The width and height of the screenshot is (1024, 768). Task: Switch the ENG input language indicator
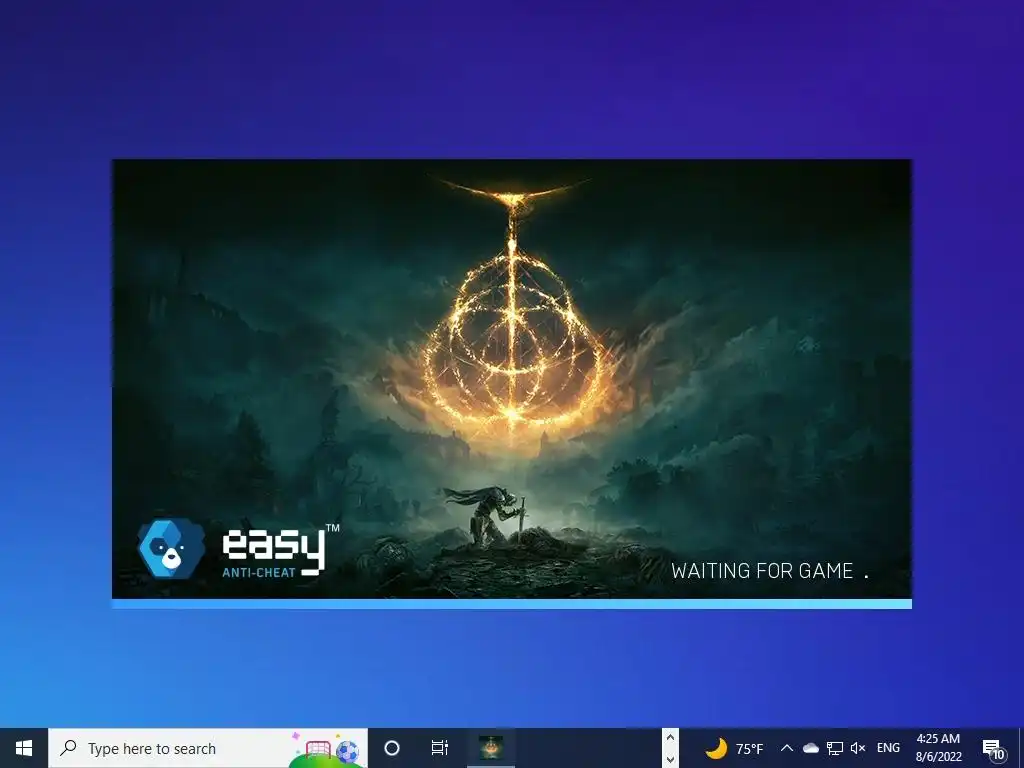[888, 748]
